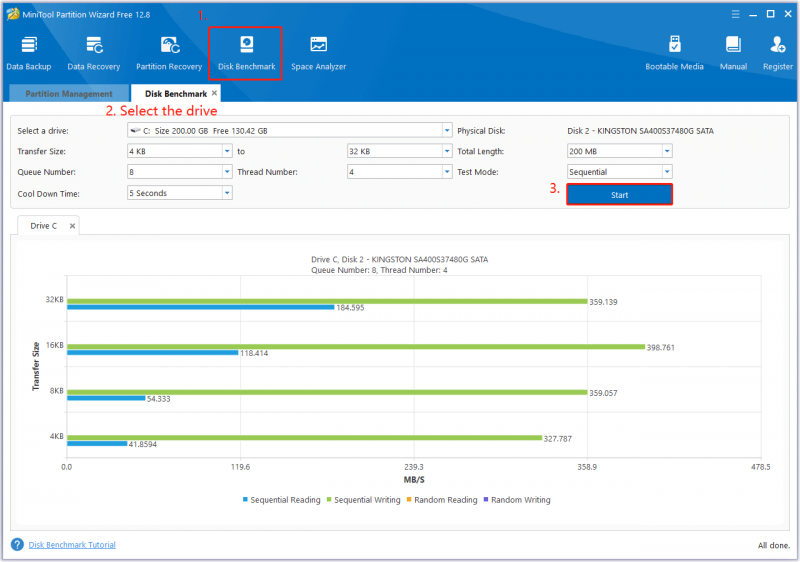
Task: Open Partition Recovery wizard
Action: tap(169, 53)
